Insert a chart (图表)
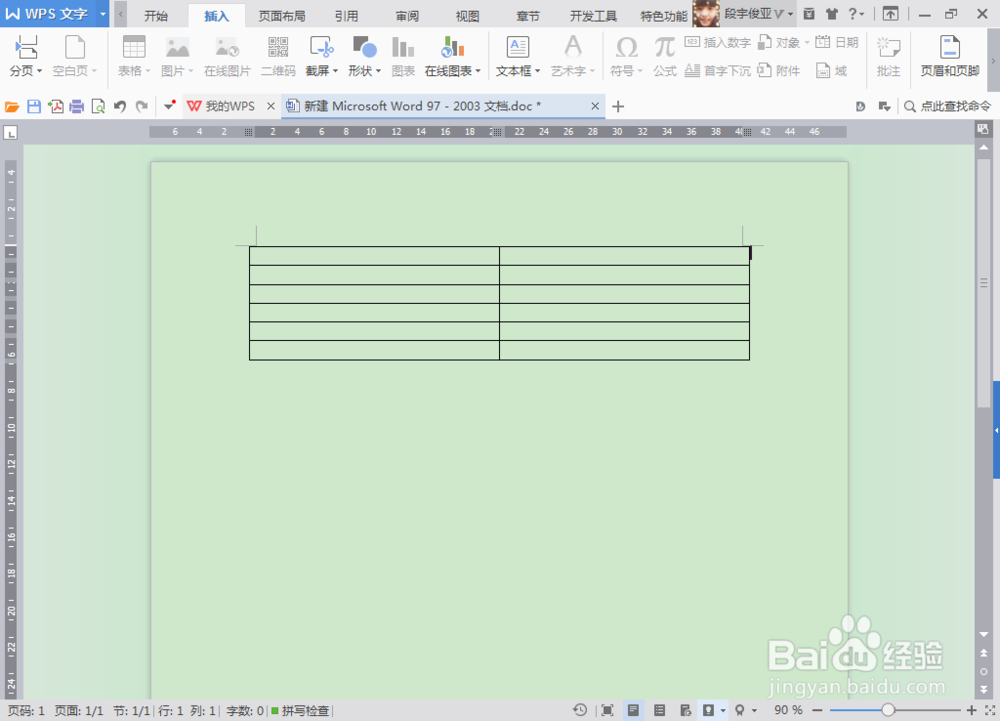Screen dimensions: 1000x721 tap(403, 55)
